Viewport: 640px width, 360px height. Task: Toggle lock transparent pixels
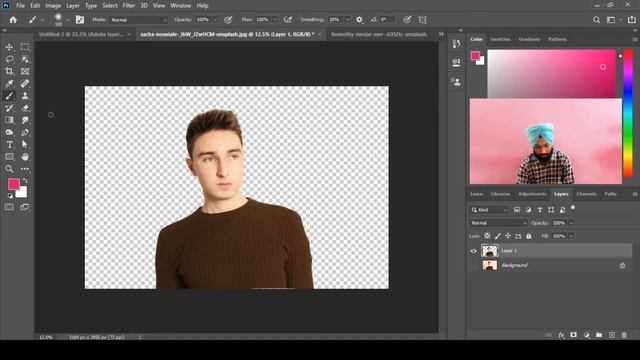pos(487,236)
